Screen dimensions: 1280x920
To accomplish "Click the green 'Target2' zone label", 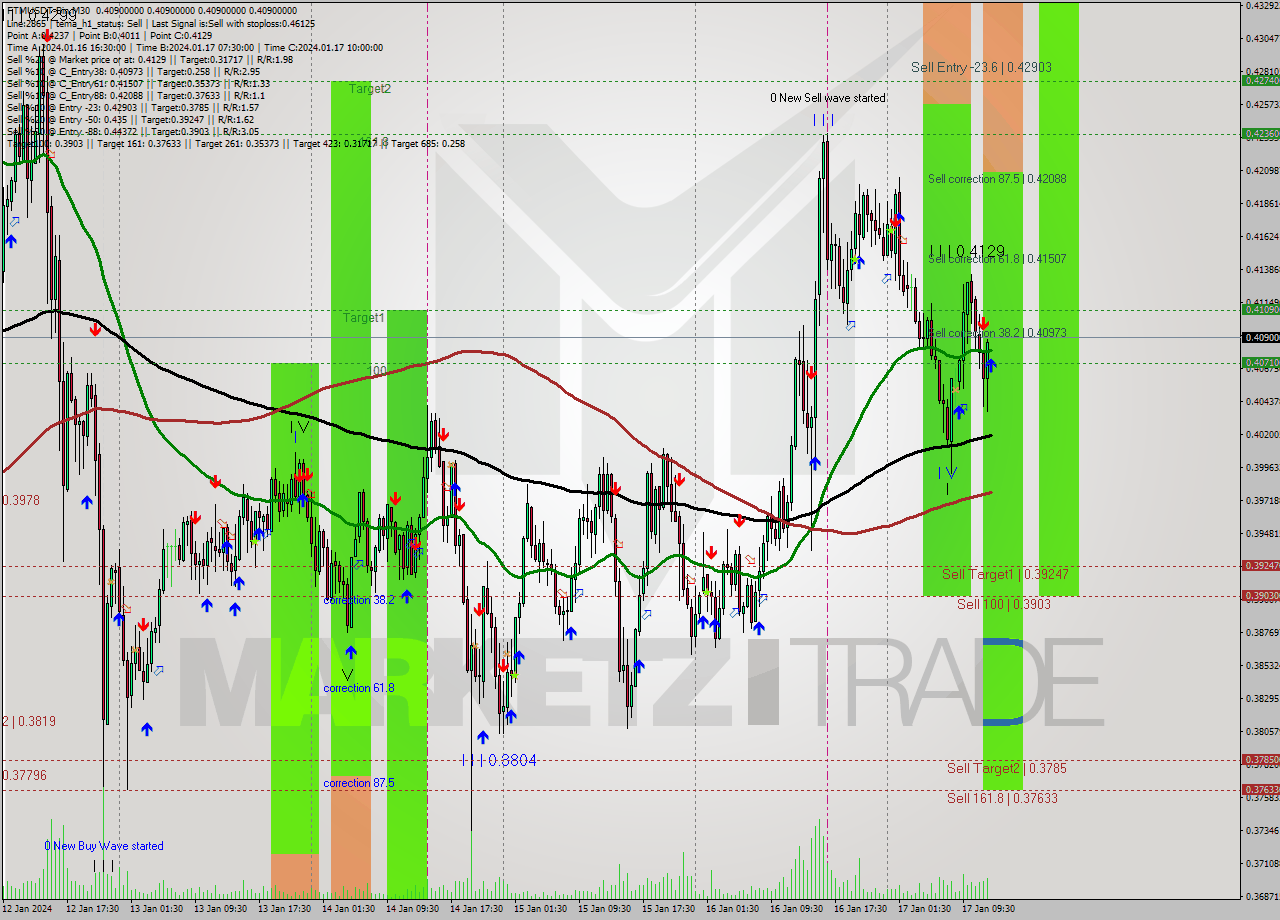I will click(x=370, y=88).
